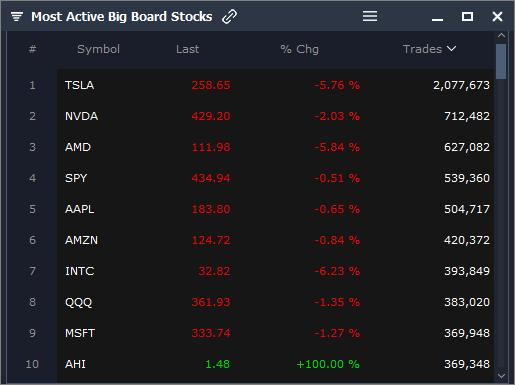Click the vertical scrollbar thumb
The height and width of the screenshot is (385, 515).
click(501, 61)
